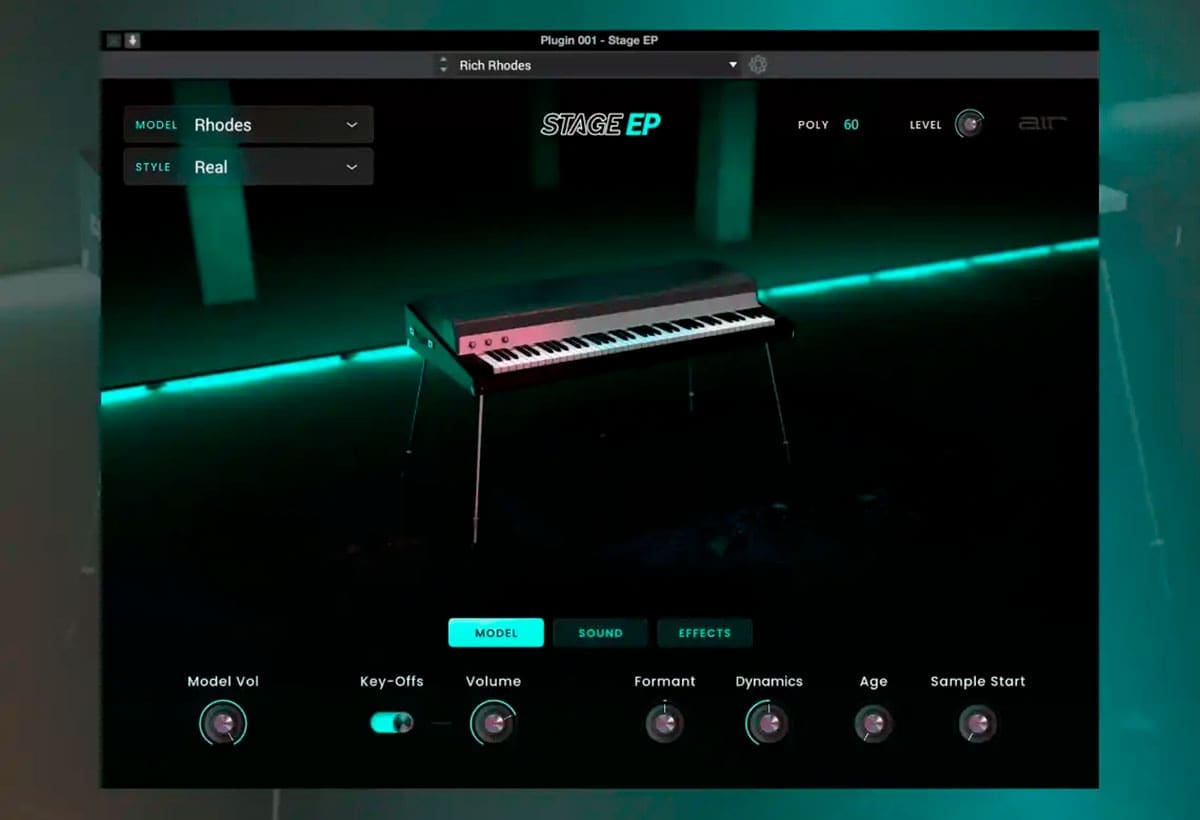Open the Style dropdown showing Real
Image resolution: width=1200 pixels, height=820 pixels.
pyautogui.click(x=248, y=167)
